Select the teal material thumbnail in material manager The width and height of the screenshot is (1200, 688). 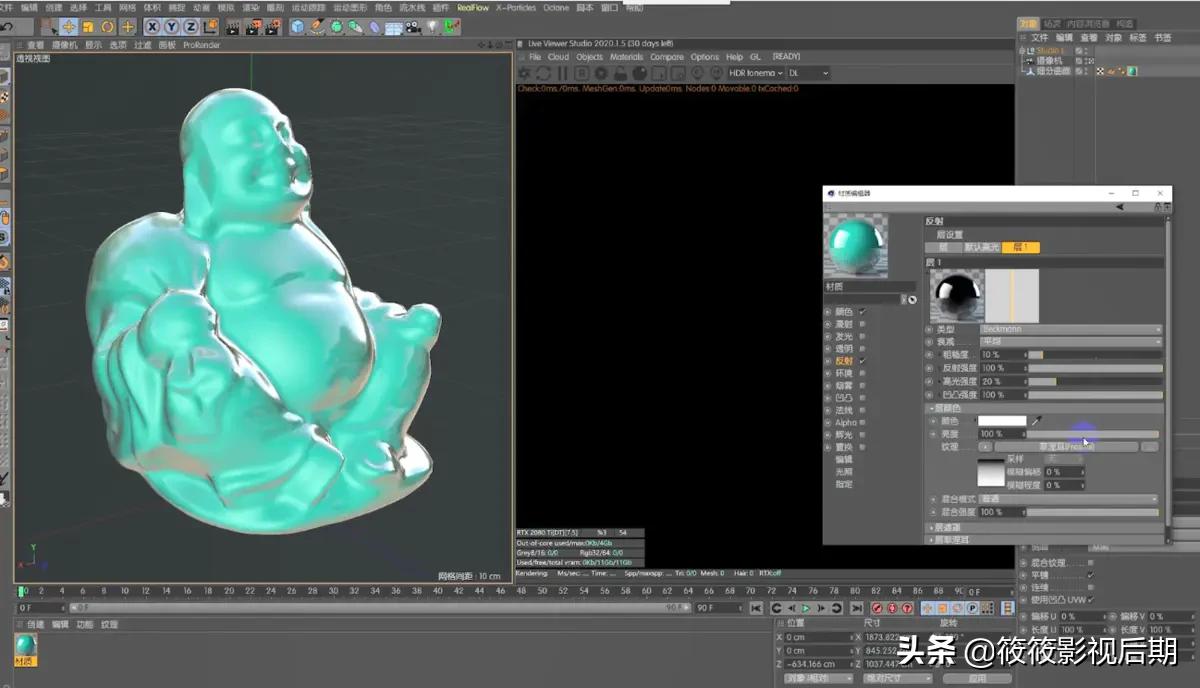pos(25,647)
